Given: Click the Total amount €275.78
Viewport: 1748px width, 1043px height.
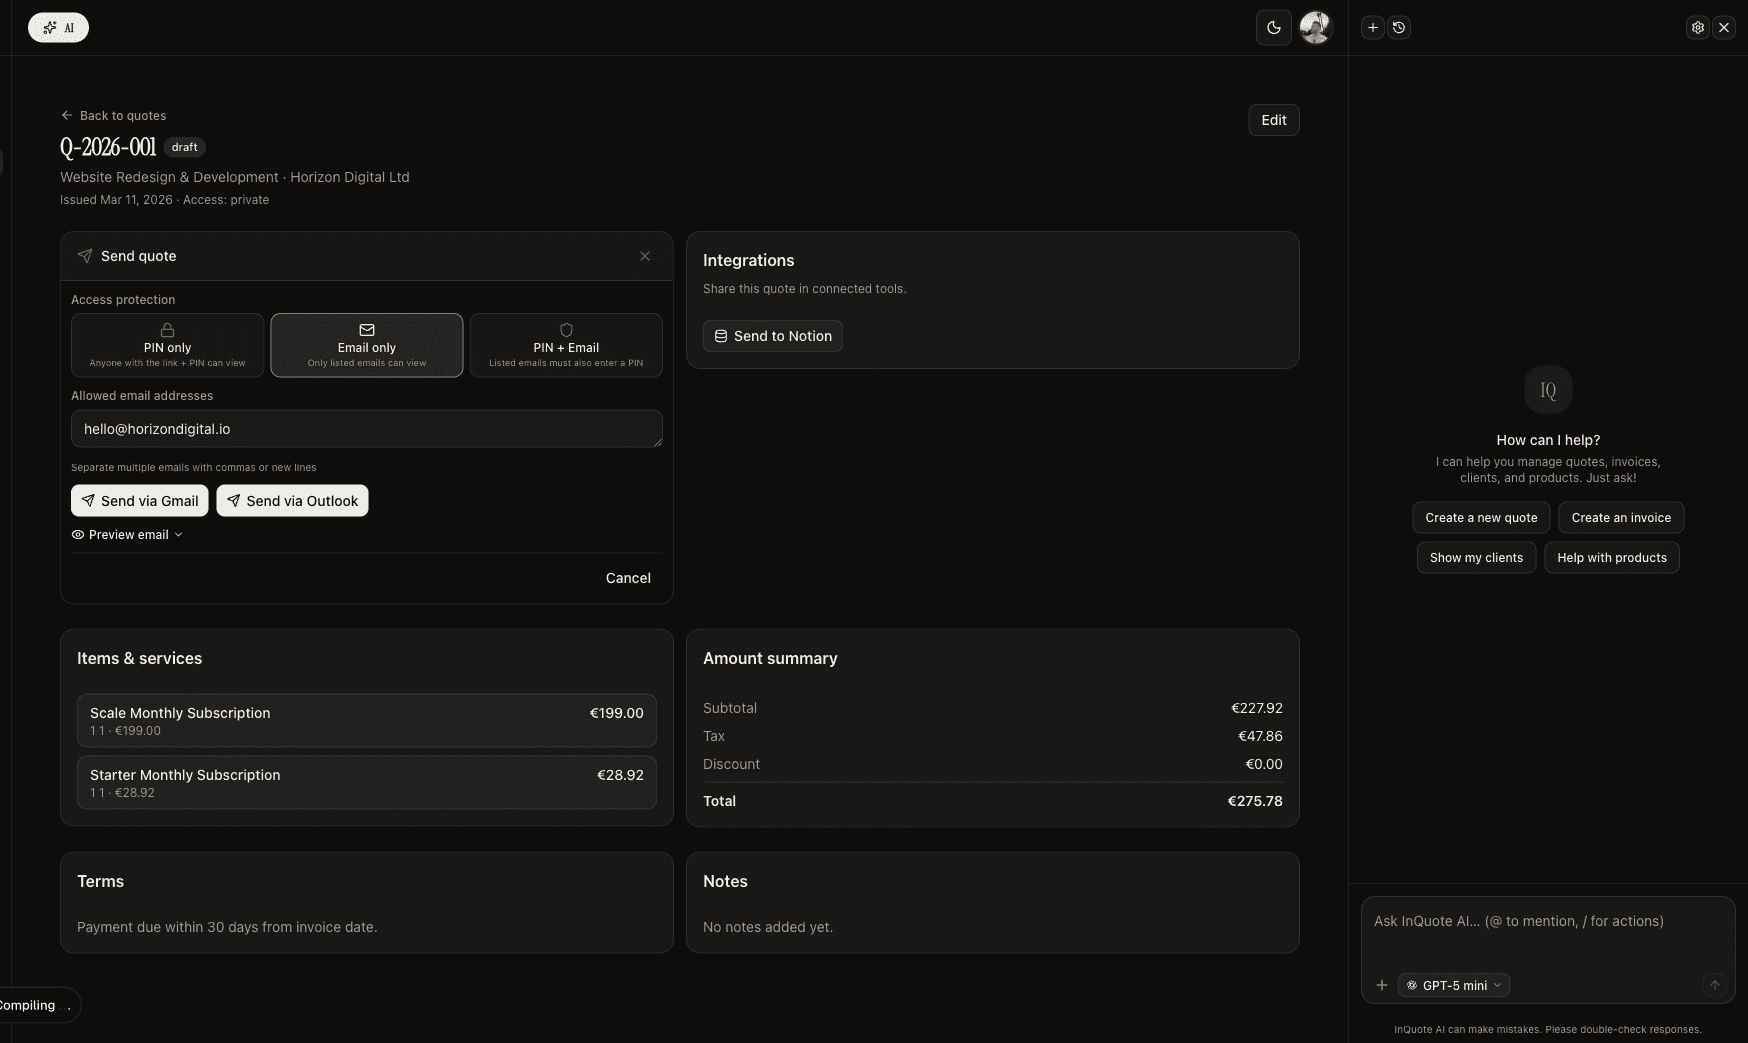Looking at the screenshot, I should [x=1255, y=801].
